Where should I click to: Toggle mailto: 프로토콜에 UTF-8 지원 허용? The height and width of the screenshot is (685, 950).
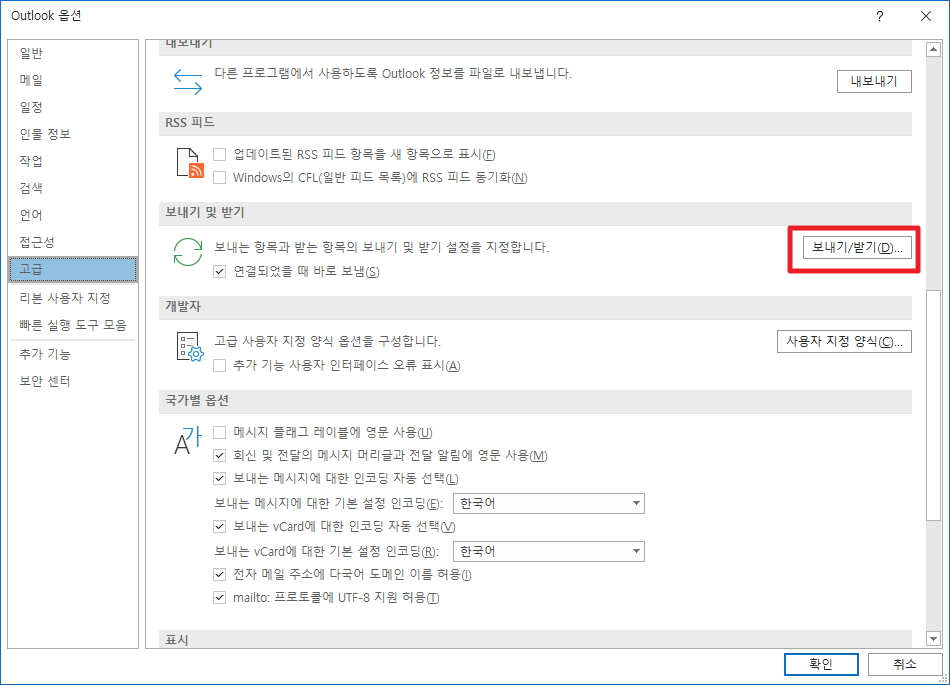pyautogui.click(x=220, y=598)
